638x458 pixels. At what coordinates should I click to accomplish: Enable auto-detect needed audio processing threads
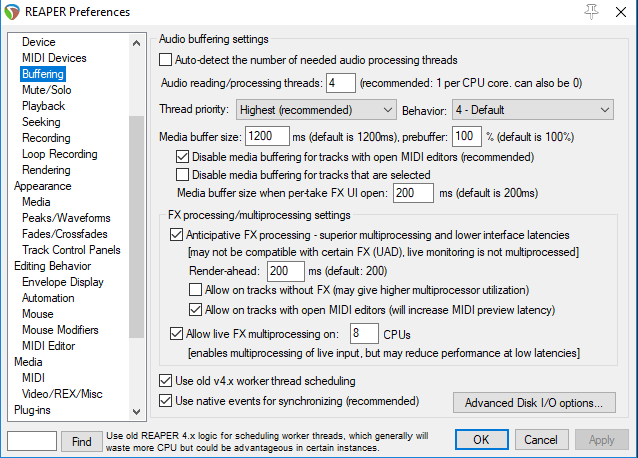[x=166, y=61]
